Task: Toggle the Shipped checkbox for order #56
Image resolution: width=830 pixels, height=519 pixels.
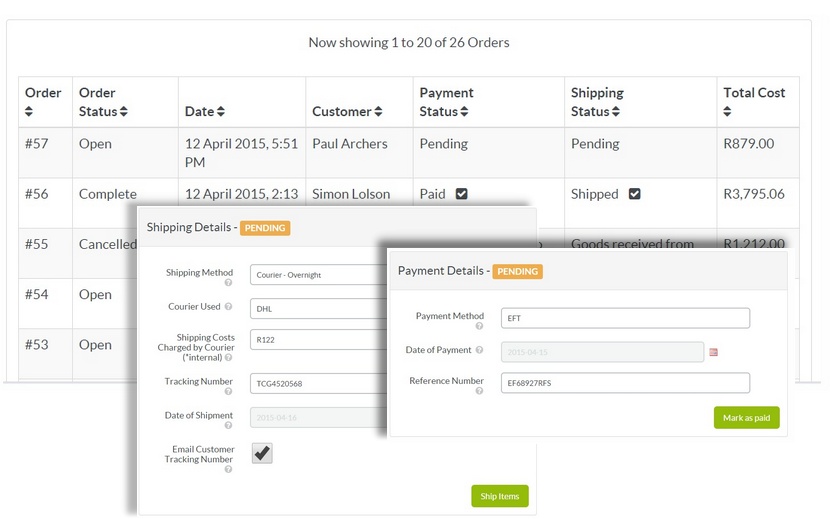Action: coord(634,194)
